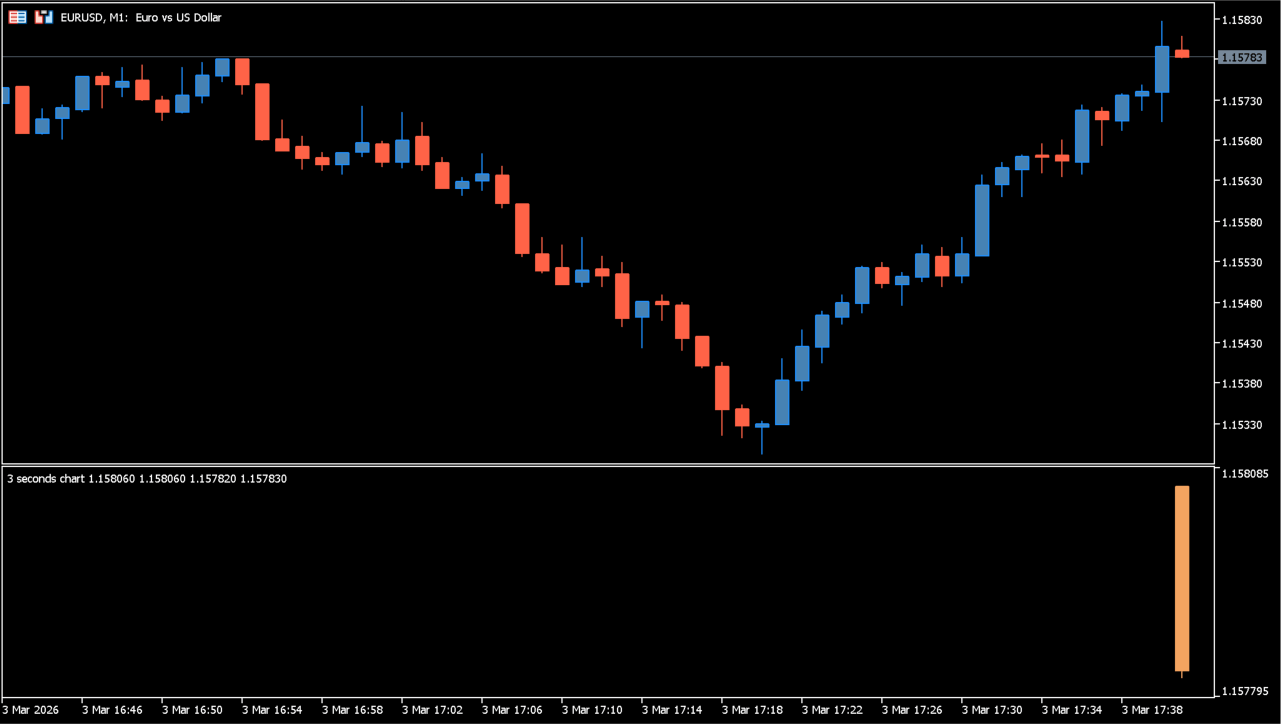Select the 3 Mar 17:18 time label

755,710
